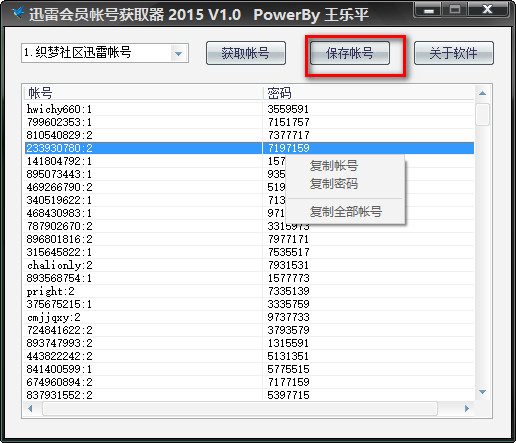The width and height of the screenshot is (516, 443).
Task: Select row 315645822:1
Action: click(249, 252)
